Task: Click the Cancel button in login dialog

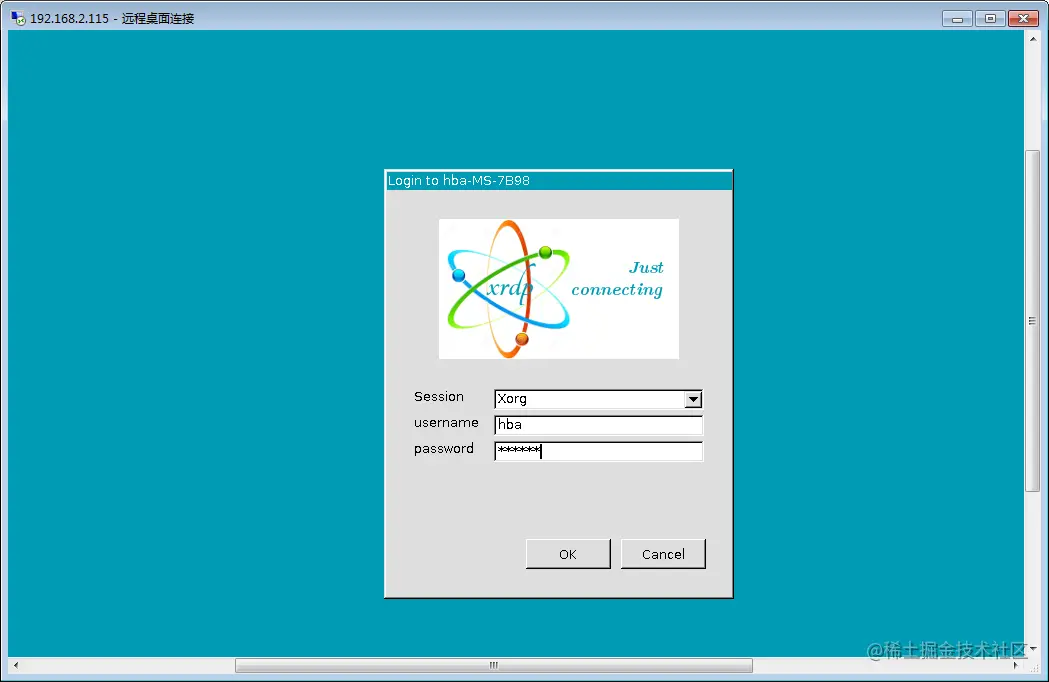Action: [x=663, y=554]
